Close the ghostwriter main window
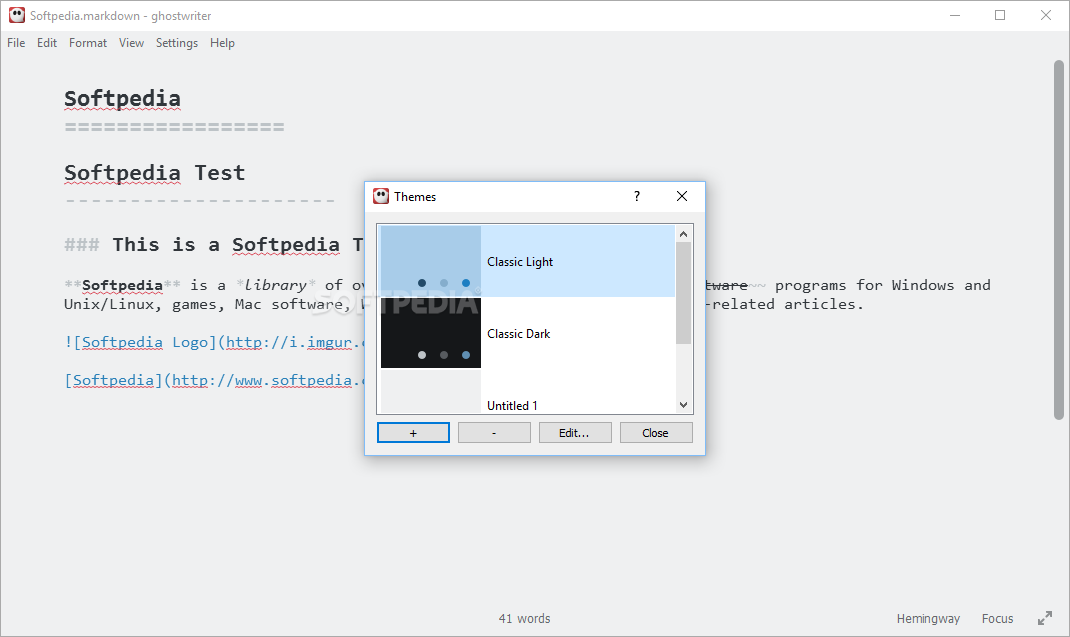 (x=1045, y=15)
